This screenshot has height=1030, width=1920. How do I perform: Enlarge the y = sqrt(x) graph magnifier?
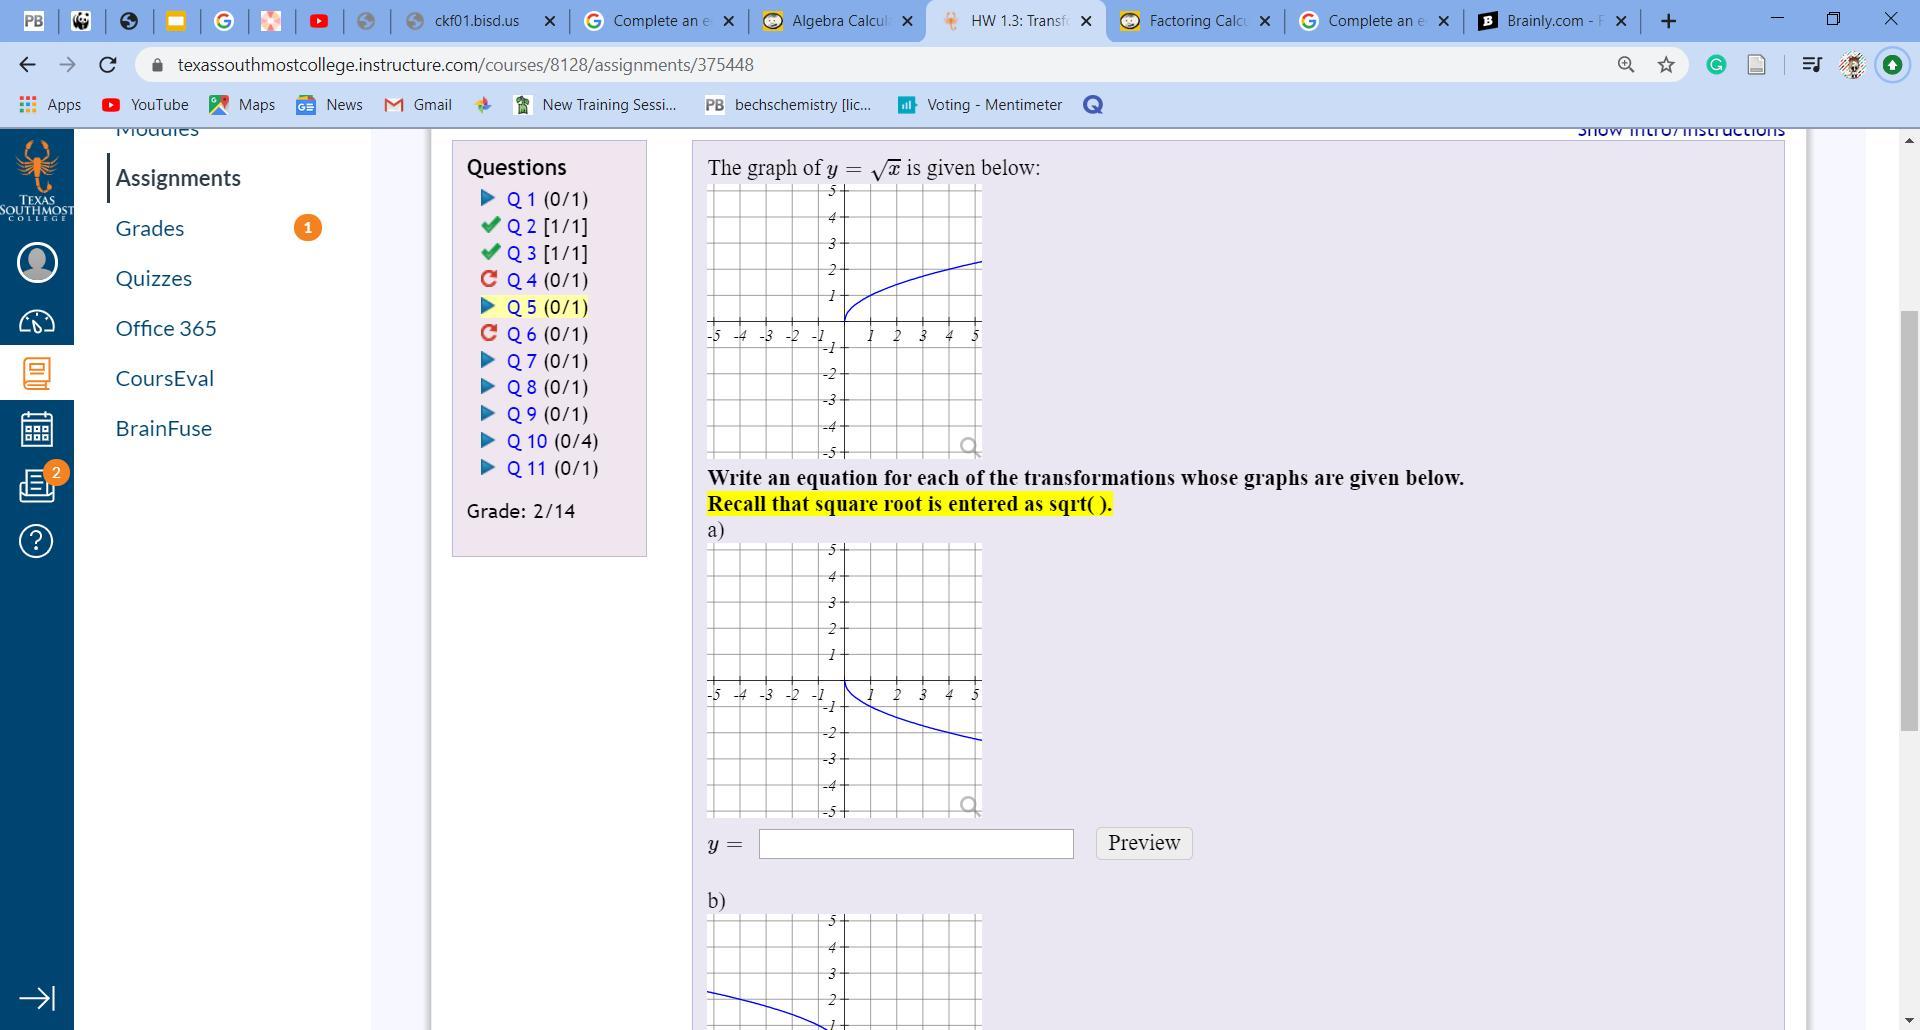(969, 446)
